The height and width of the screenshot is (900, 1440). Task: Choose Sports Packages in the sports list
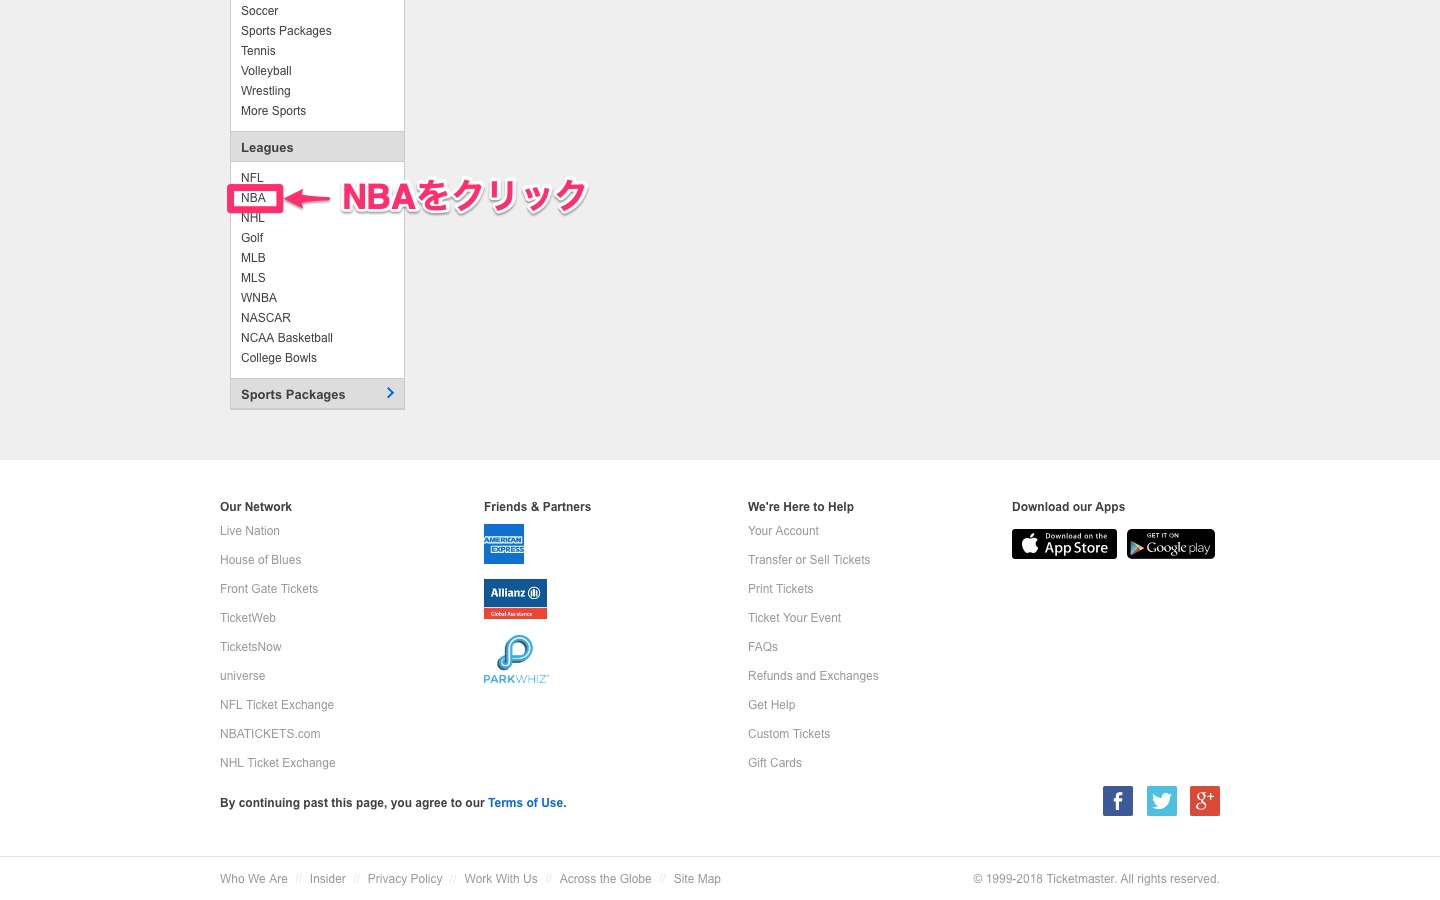286,31
